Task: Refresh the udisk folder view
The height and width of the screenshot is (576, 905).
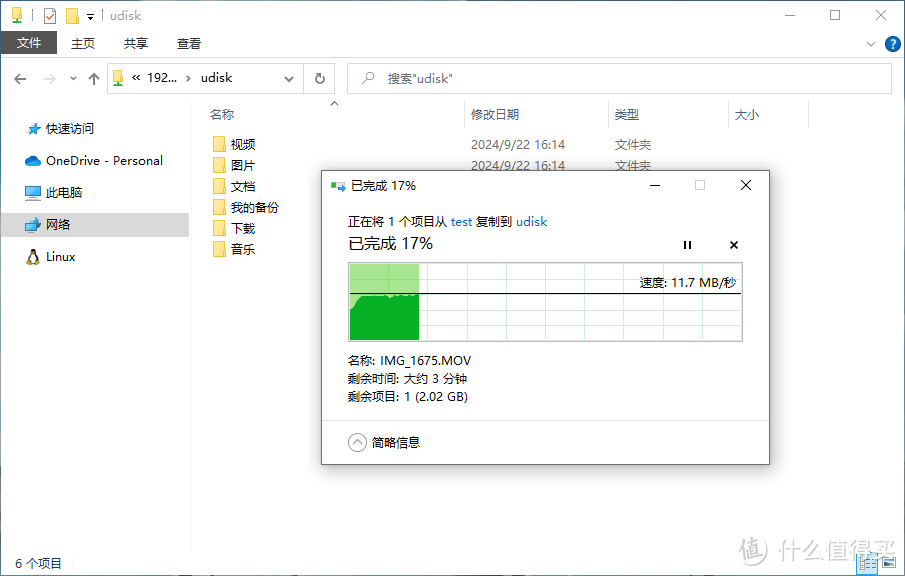Action: tap(319, 78)
